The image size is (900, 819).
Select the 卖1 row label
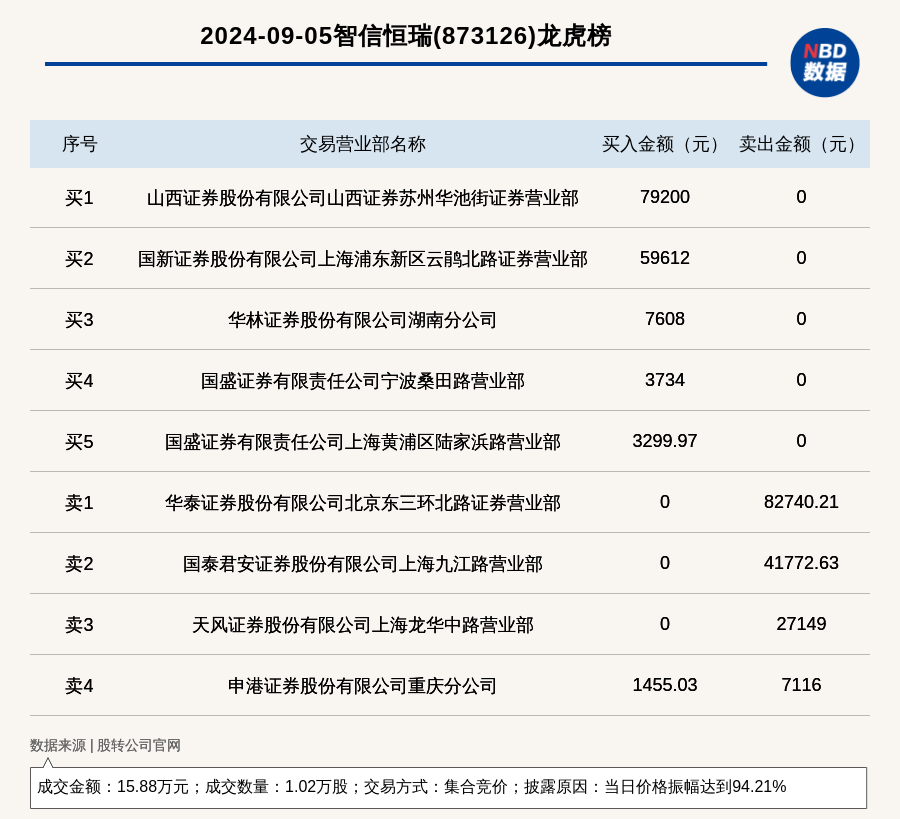pos(79,503)
